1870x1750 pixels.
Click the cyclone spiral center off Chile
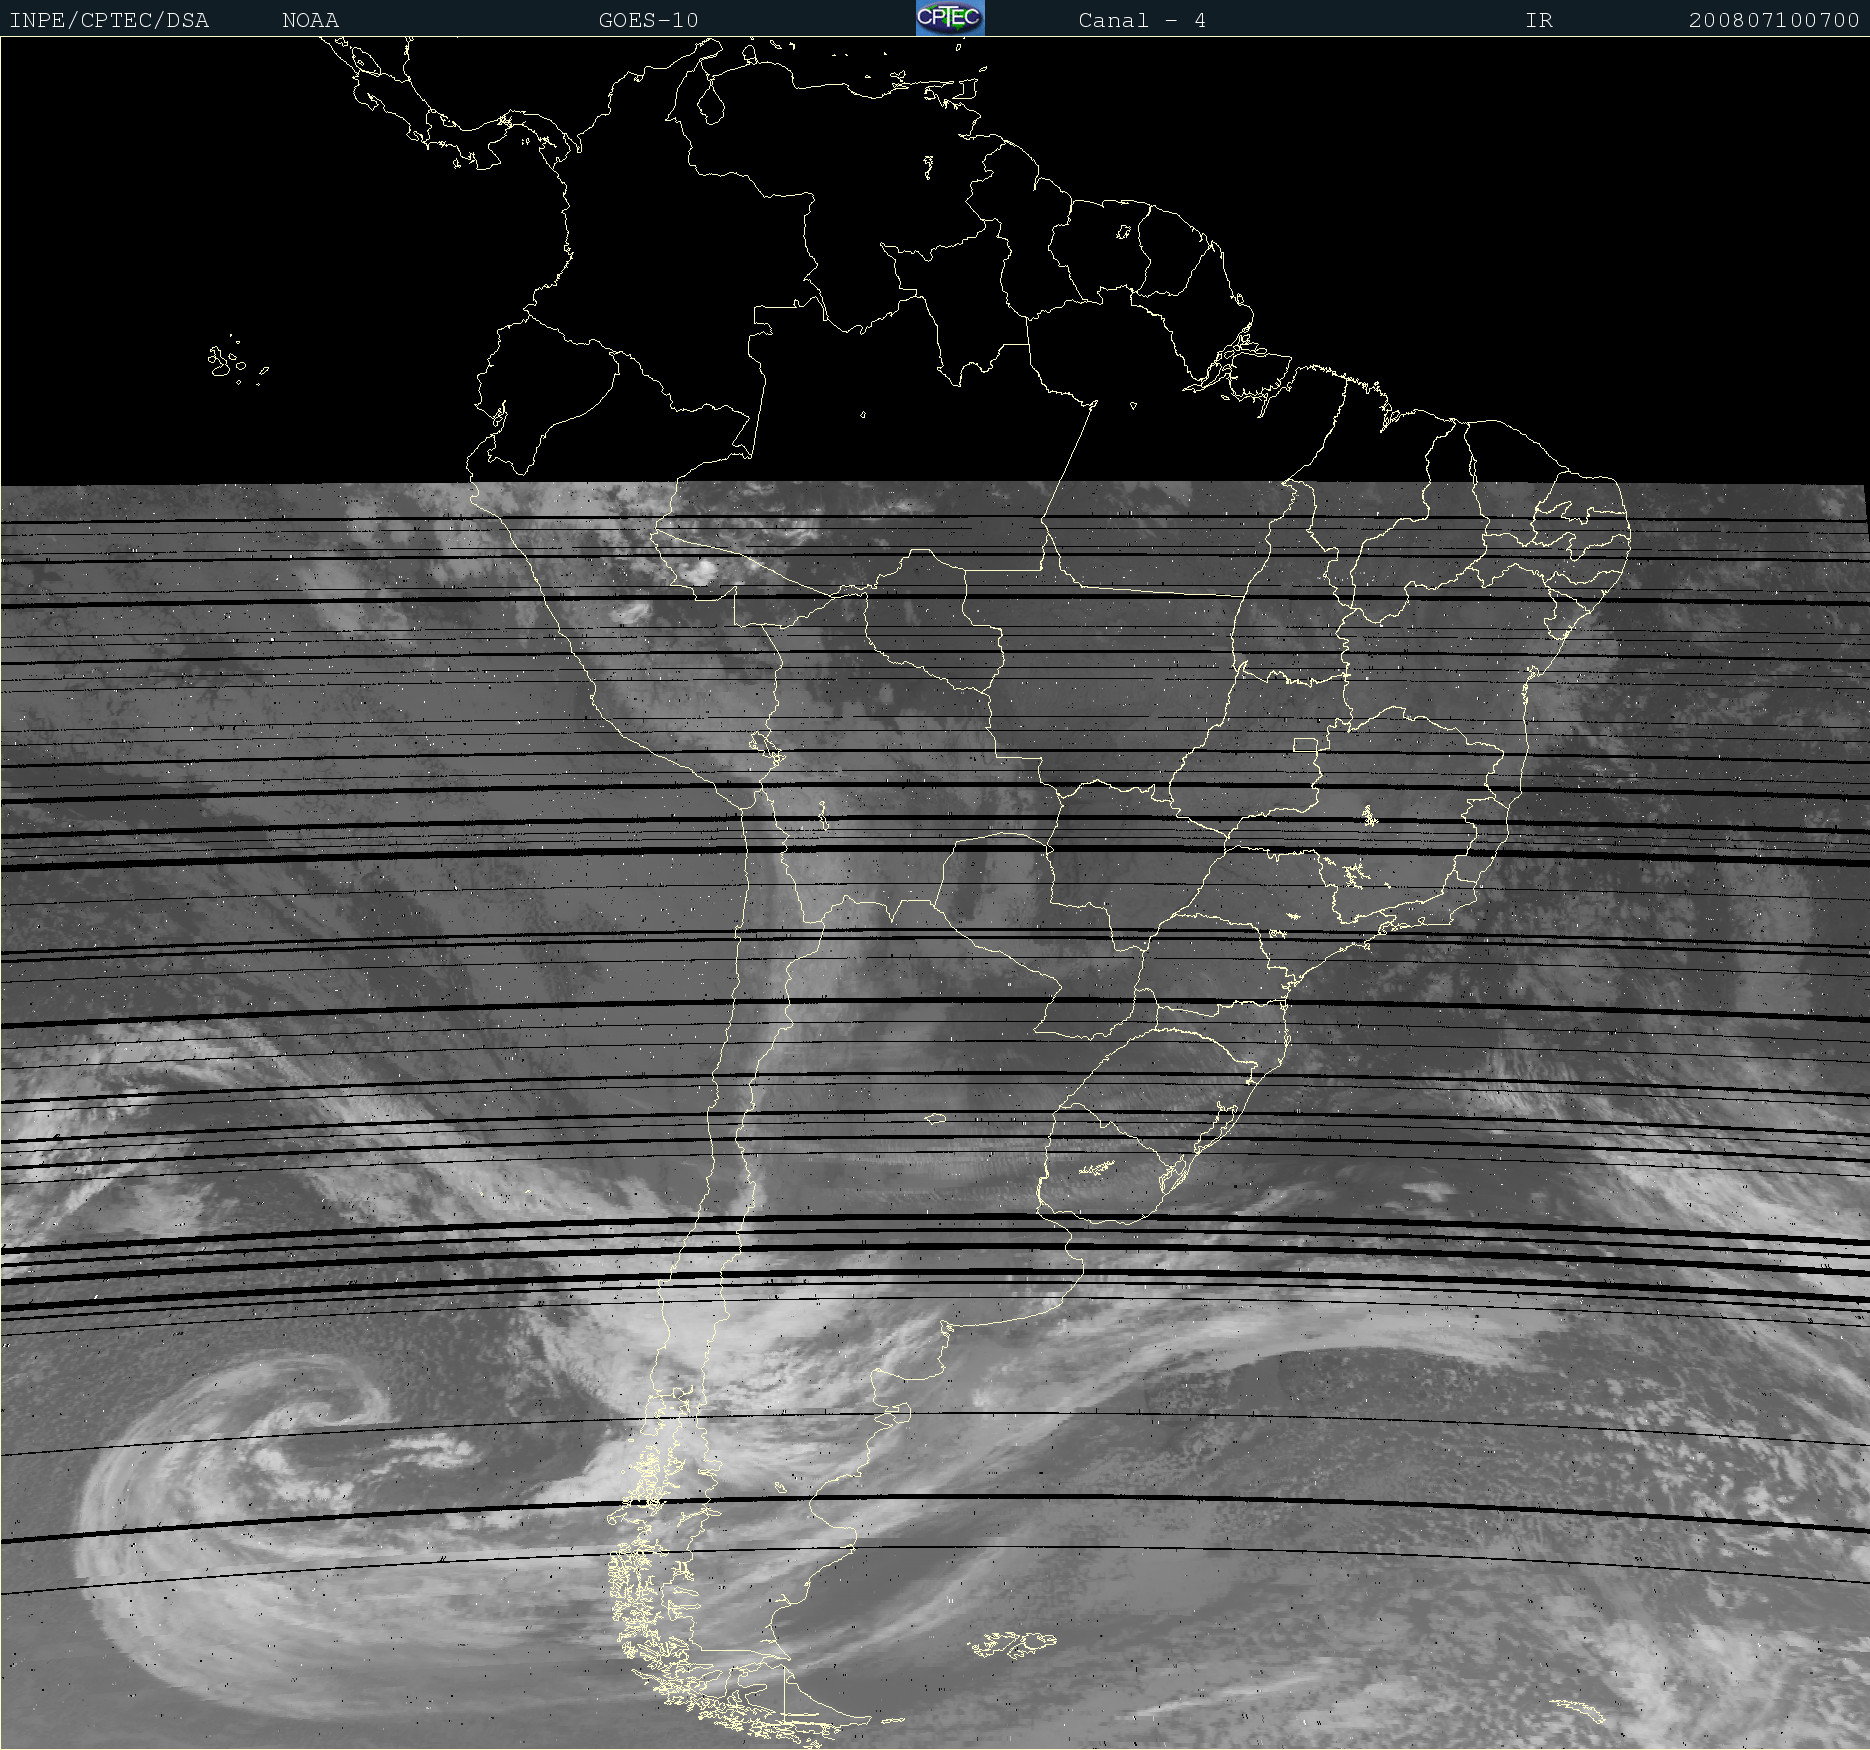tap(325, 1412)
